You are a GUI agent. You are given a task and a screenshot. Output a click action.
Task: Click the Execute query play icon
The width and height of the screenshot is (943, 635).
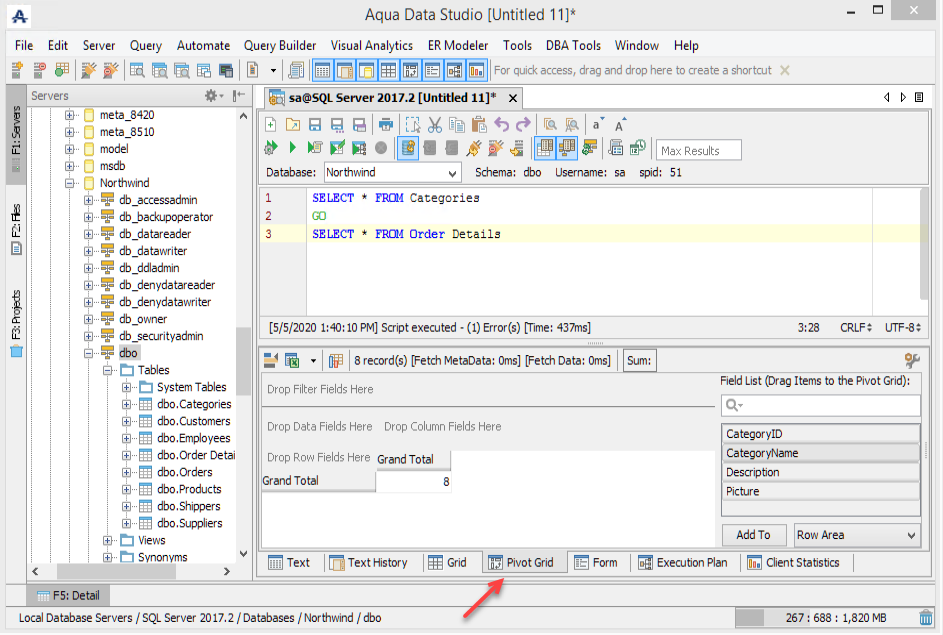(x=292, y=148)
